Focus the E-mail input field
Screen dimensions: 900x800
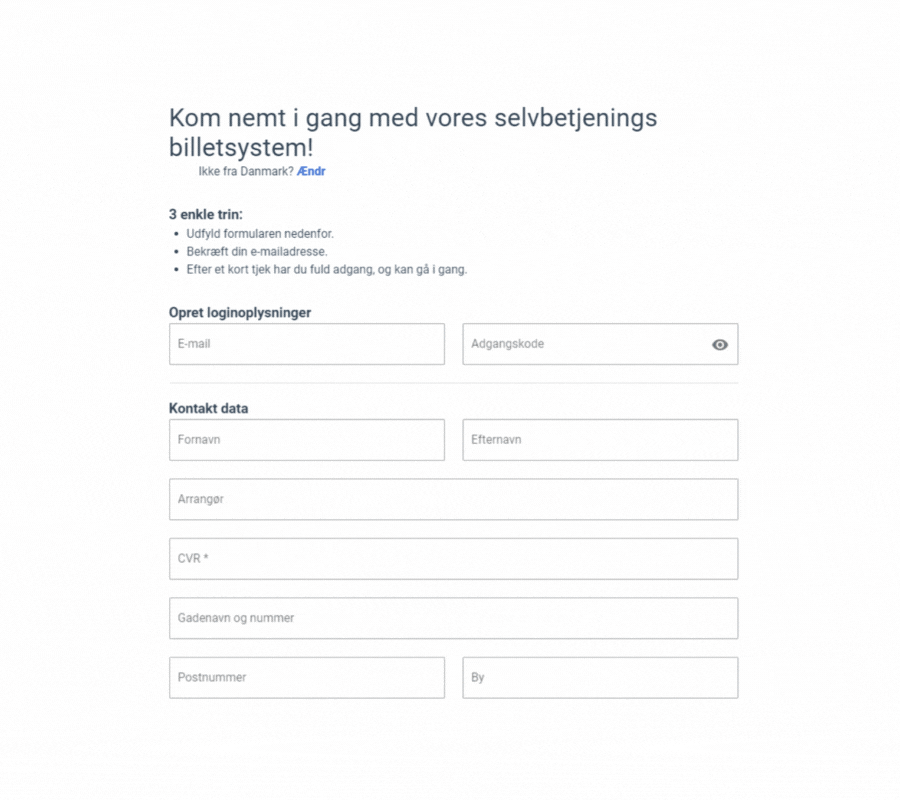coord(306,344)
